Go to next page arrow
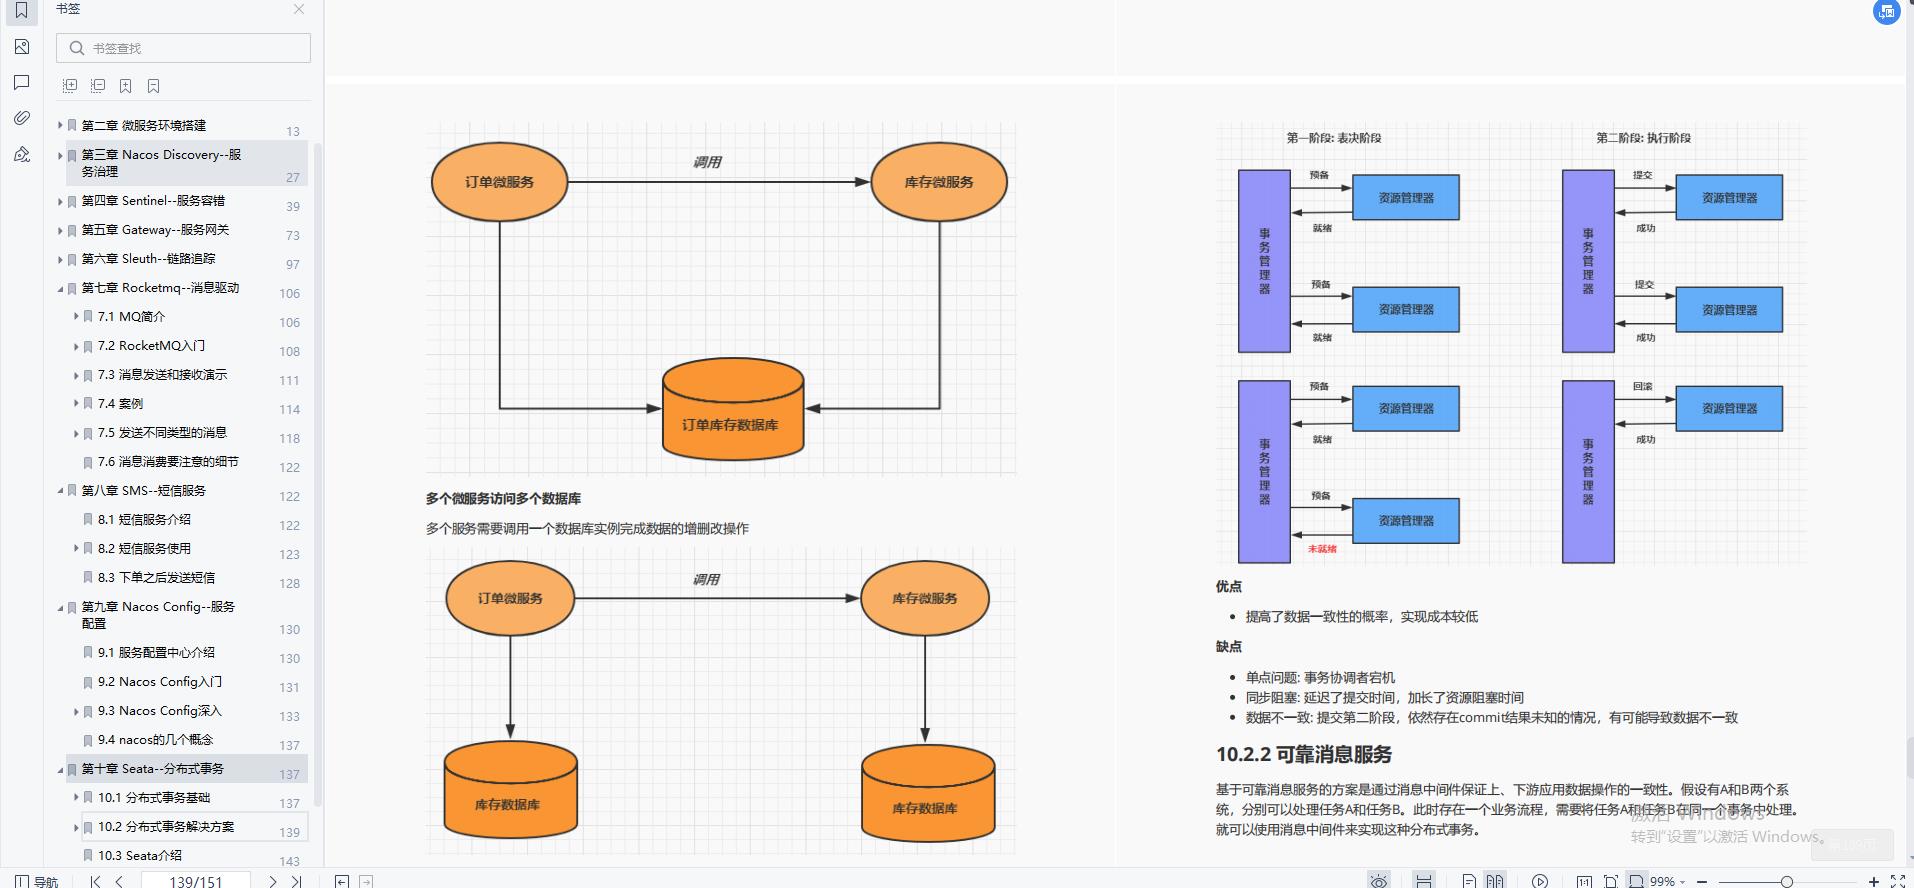This screenshot has width=1914, height=888. click(x=272, y=881)
